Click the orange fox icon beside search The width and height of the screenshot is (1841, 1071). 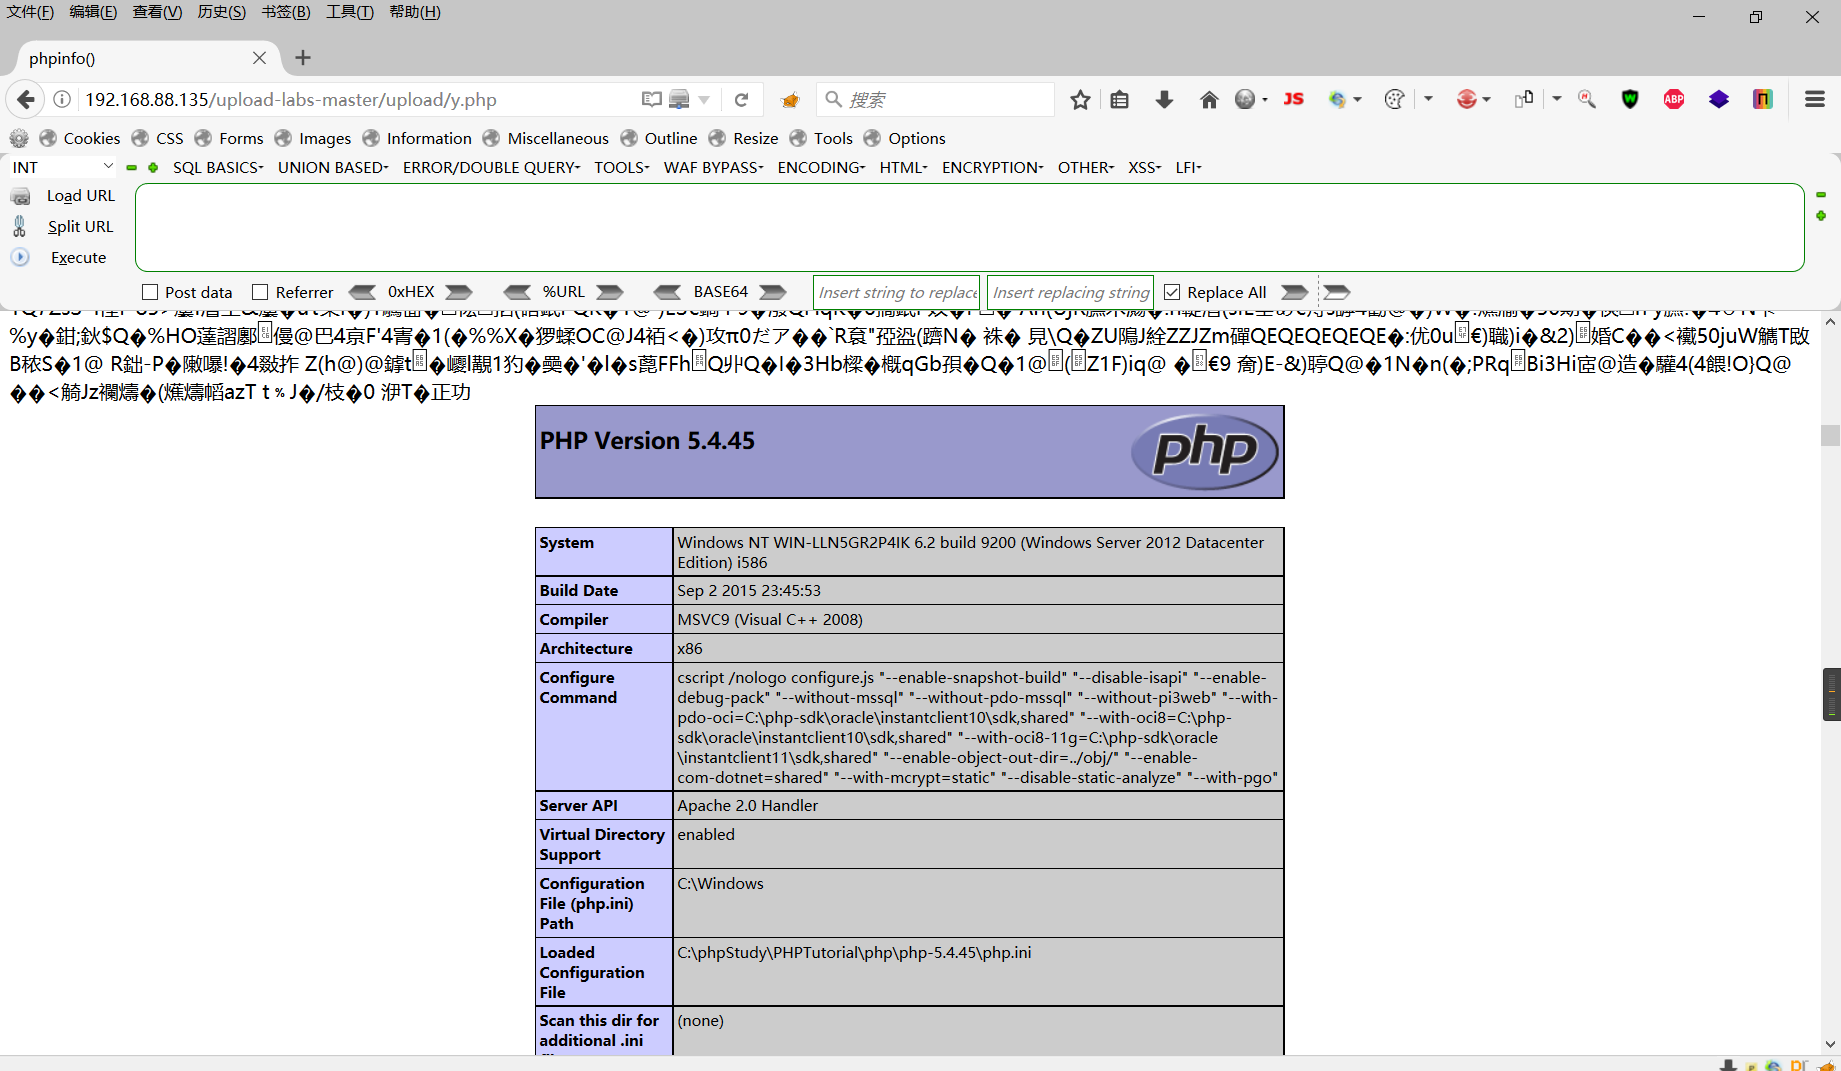pos(790,99)
